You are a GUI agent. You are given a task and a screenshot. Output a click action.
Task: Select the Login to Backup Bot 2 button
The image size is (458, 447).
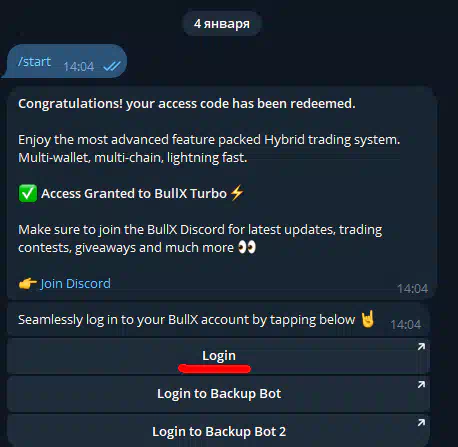(218, 431)
